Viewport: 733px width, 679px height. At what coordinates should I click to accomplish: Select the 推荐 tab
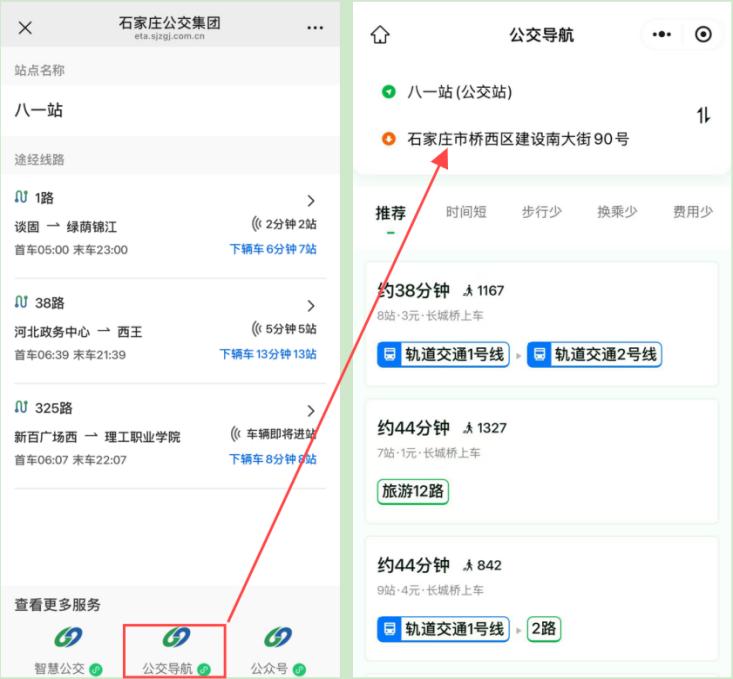[391, 213]
